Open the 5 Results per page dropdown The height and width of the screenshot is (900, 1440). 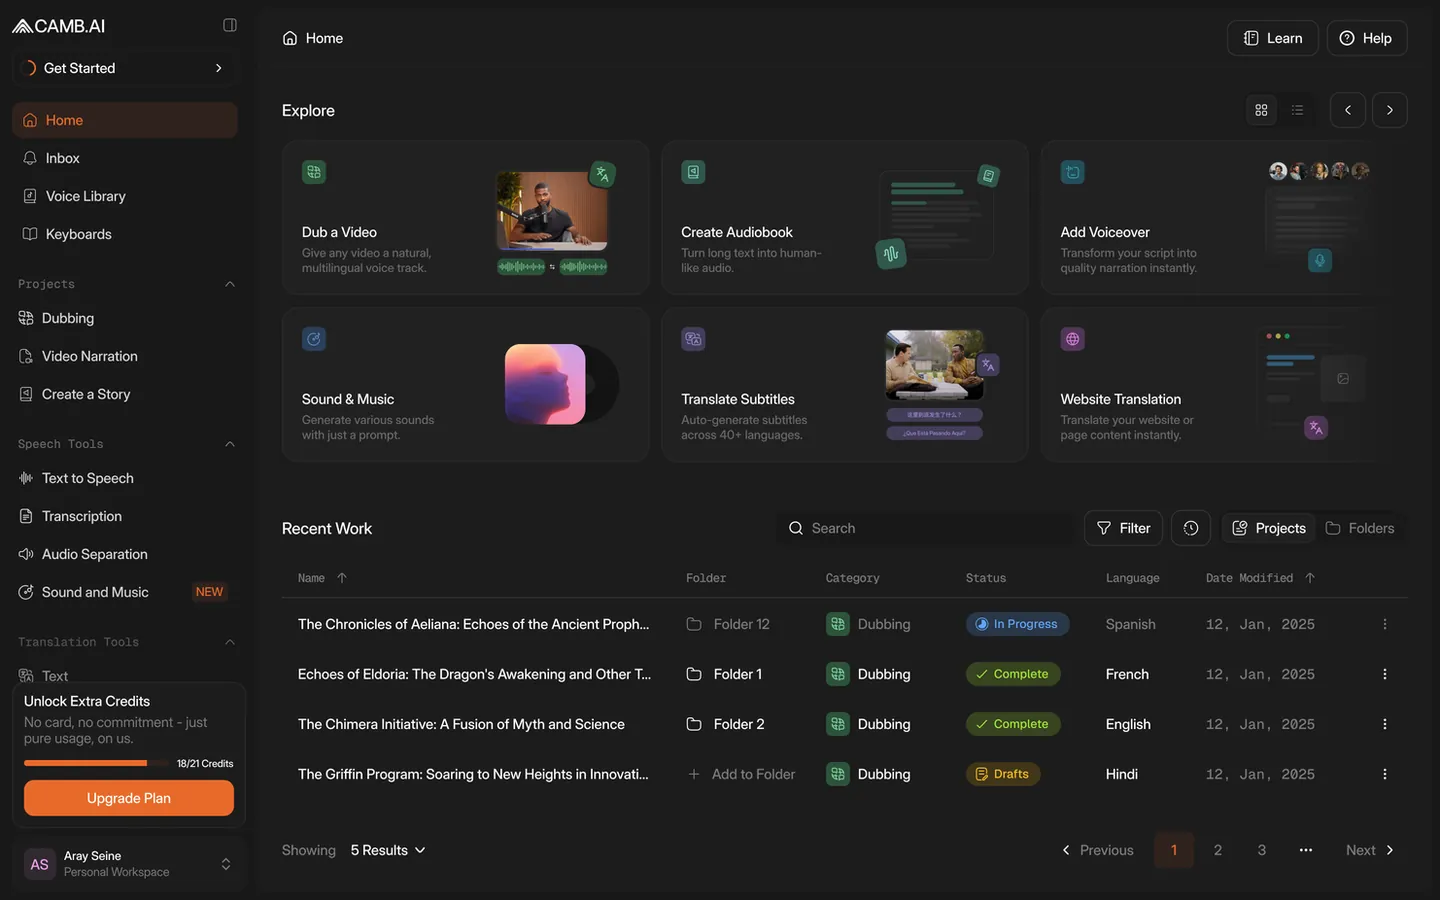[x=388, y=850]
